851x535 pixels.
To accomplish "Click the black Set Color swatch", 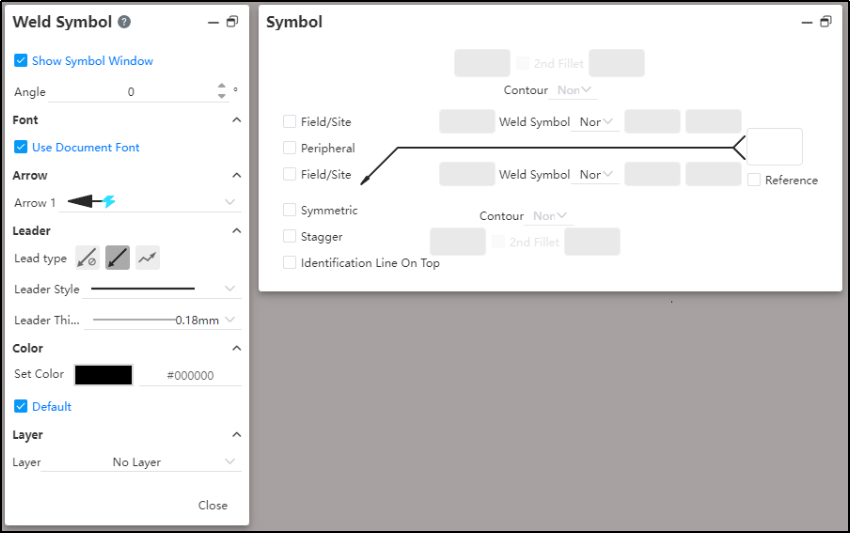I will (x=103, y=375).
